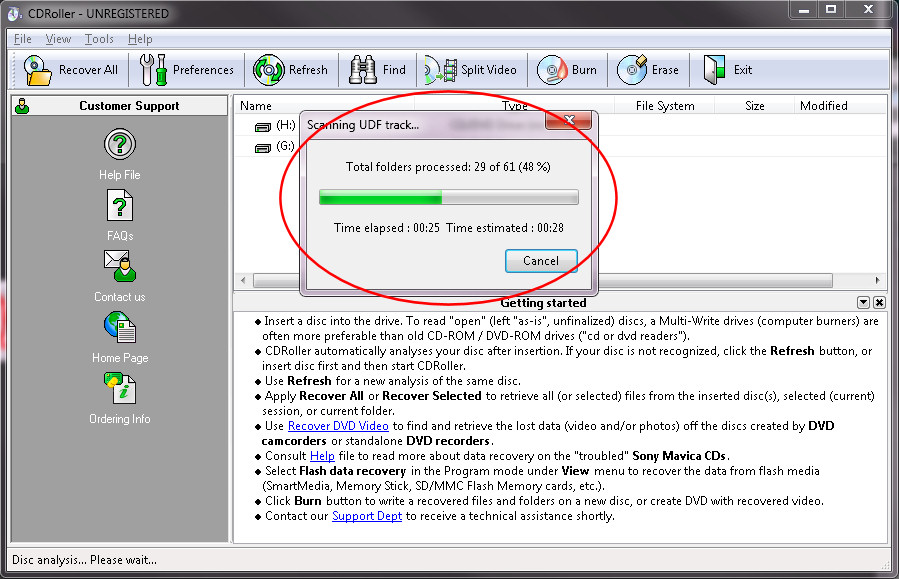Follow the Recover DVD Video link
The height and width of the screenshot is (579, 899).
[338, 426]
